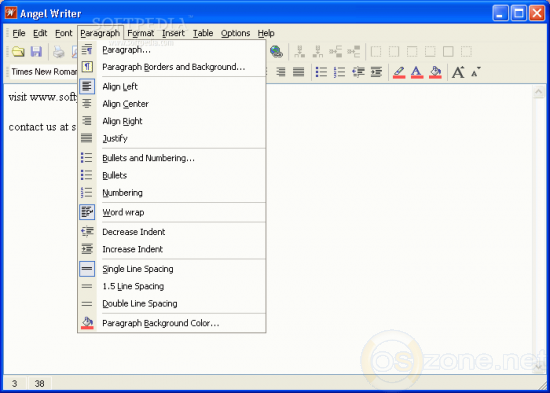Pick font color A icon in toolbar
550x393 pixels.
(417, 72)
